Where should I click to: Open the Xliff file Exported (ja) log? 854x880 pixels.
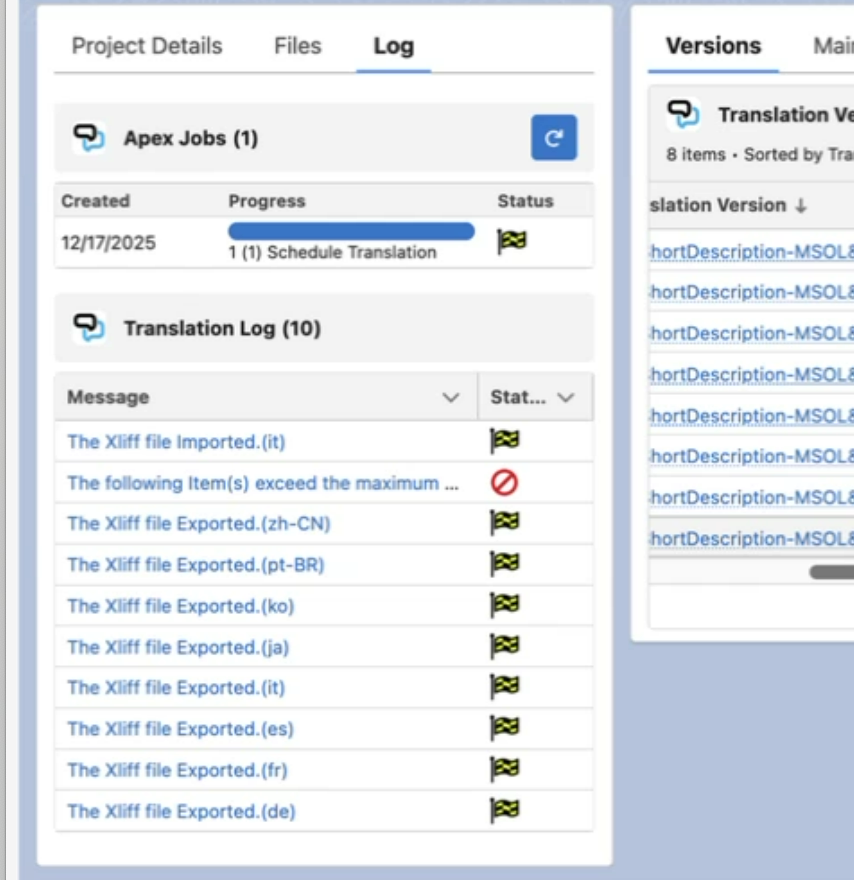click(178, 647)
